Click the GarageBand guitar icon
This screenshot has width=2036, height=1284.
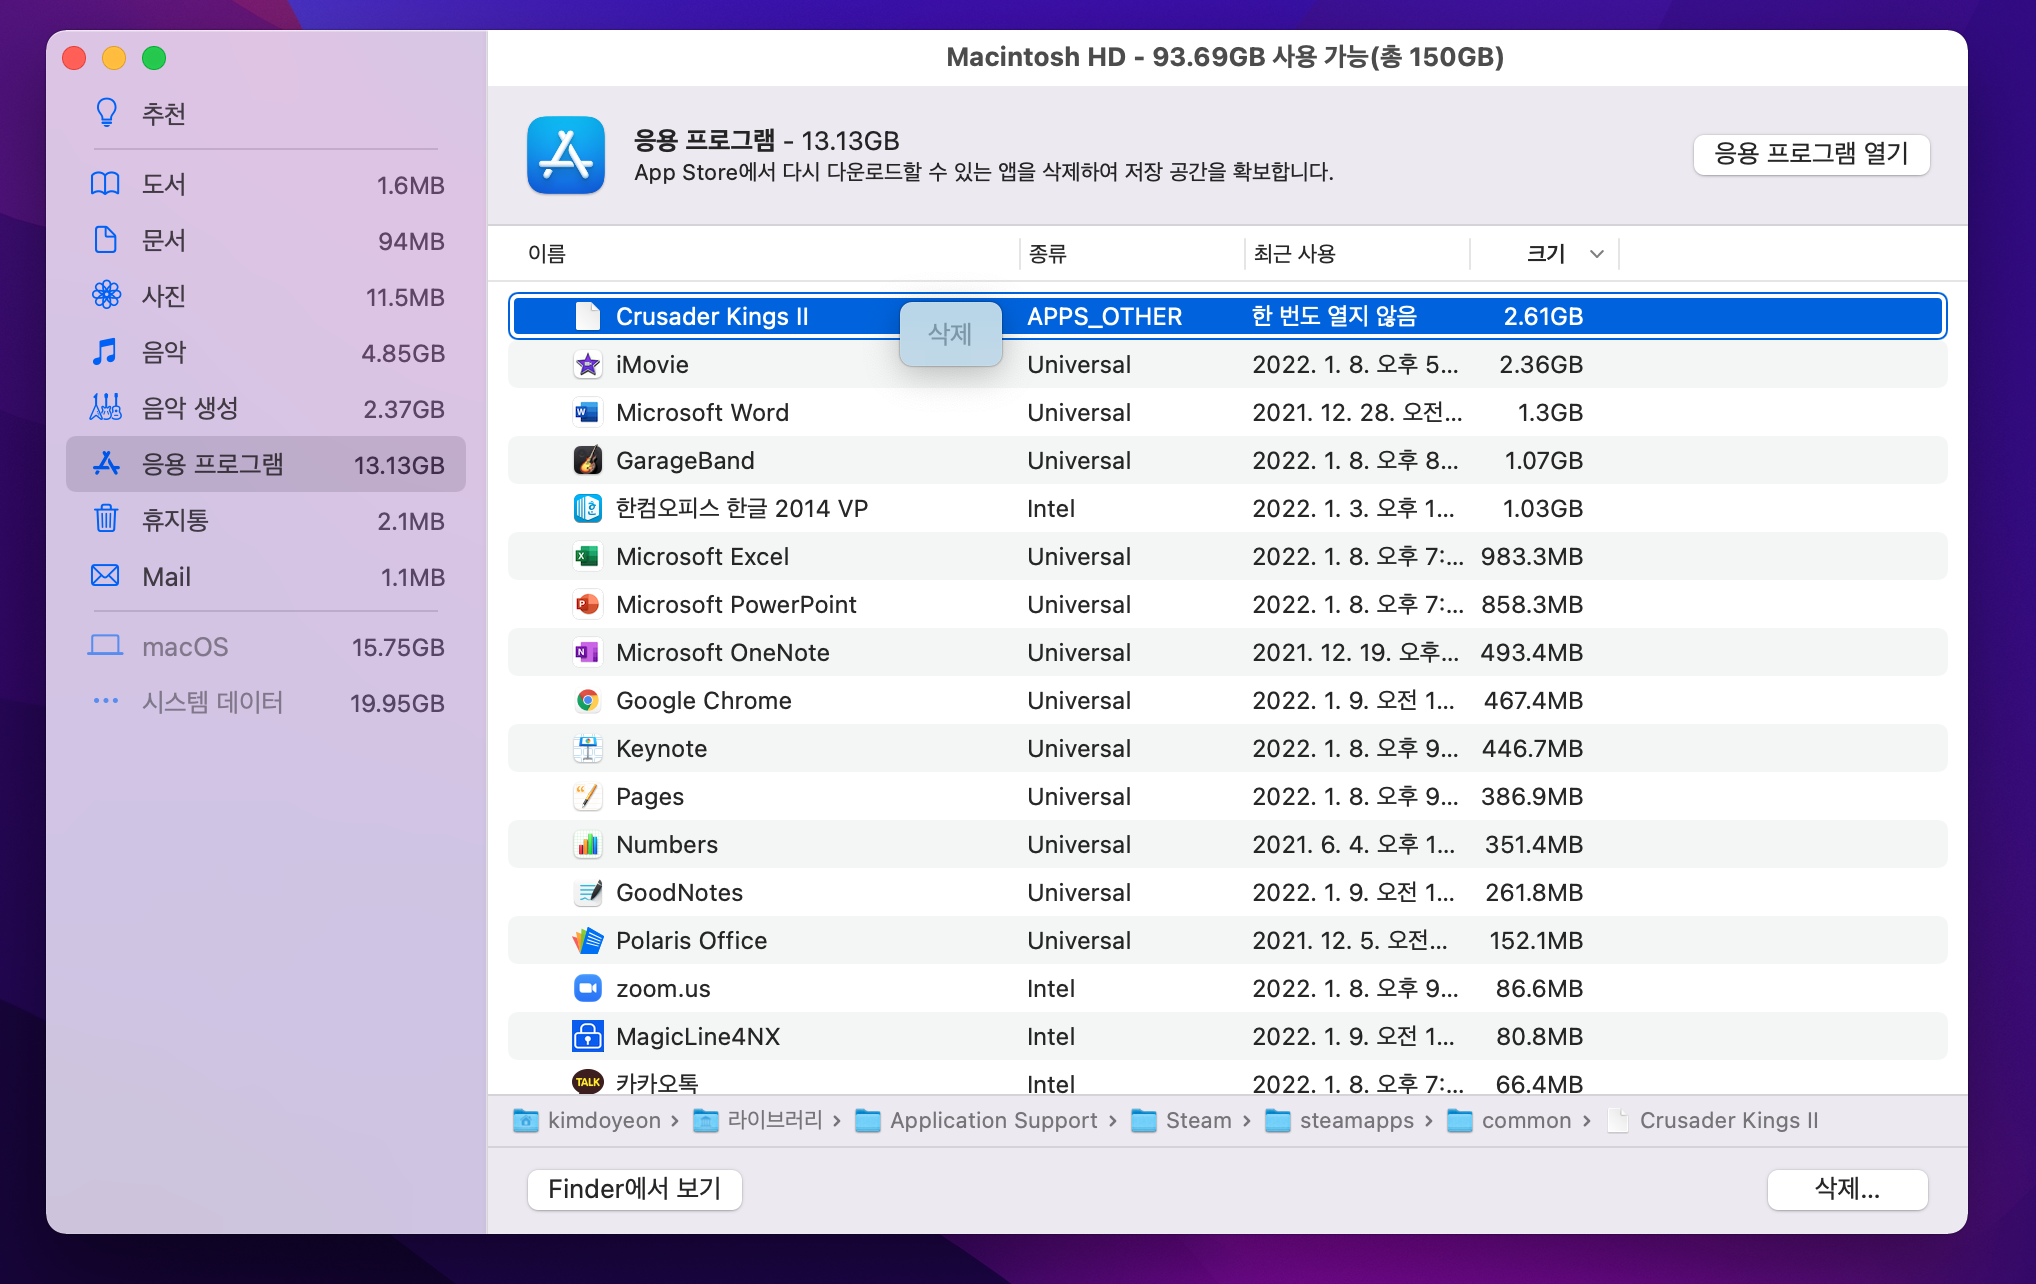pyautogui.click(x=587, y=461)
